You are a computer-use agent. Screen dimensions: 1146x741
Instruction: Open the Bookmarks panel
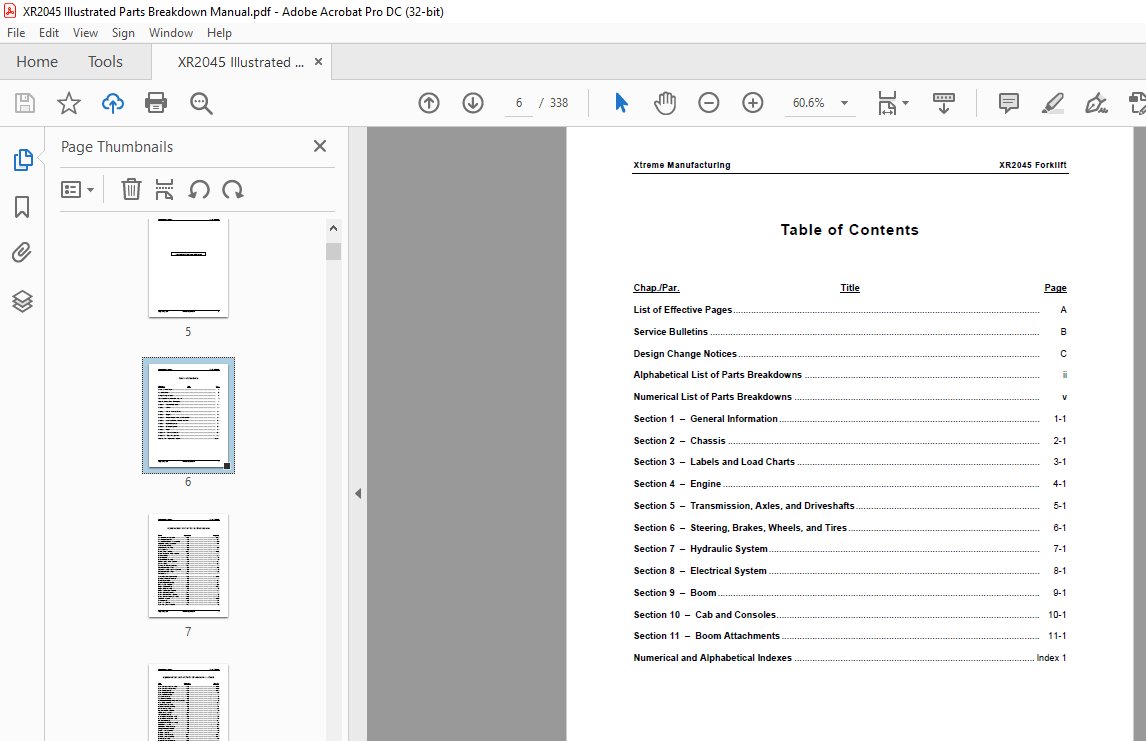click(x=22, y=207)
